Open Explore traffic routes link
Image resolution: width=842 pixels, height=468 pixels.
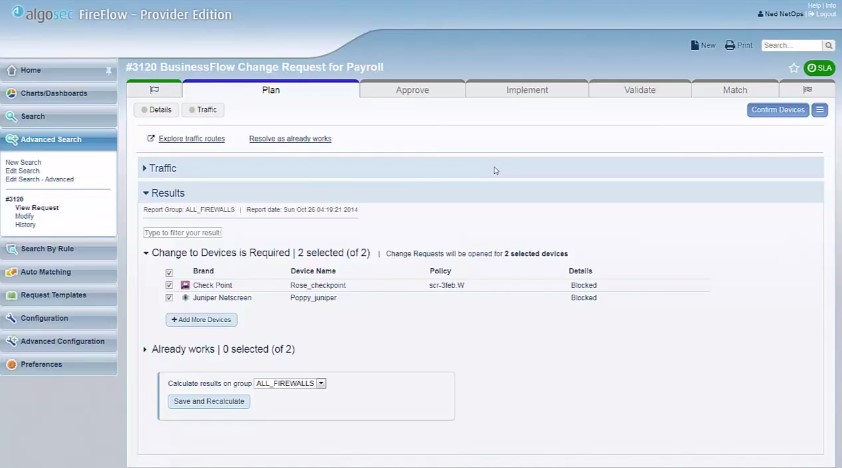point(192,138)
